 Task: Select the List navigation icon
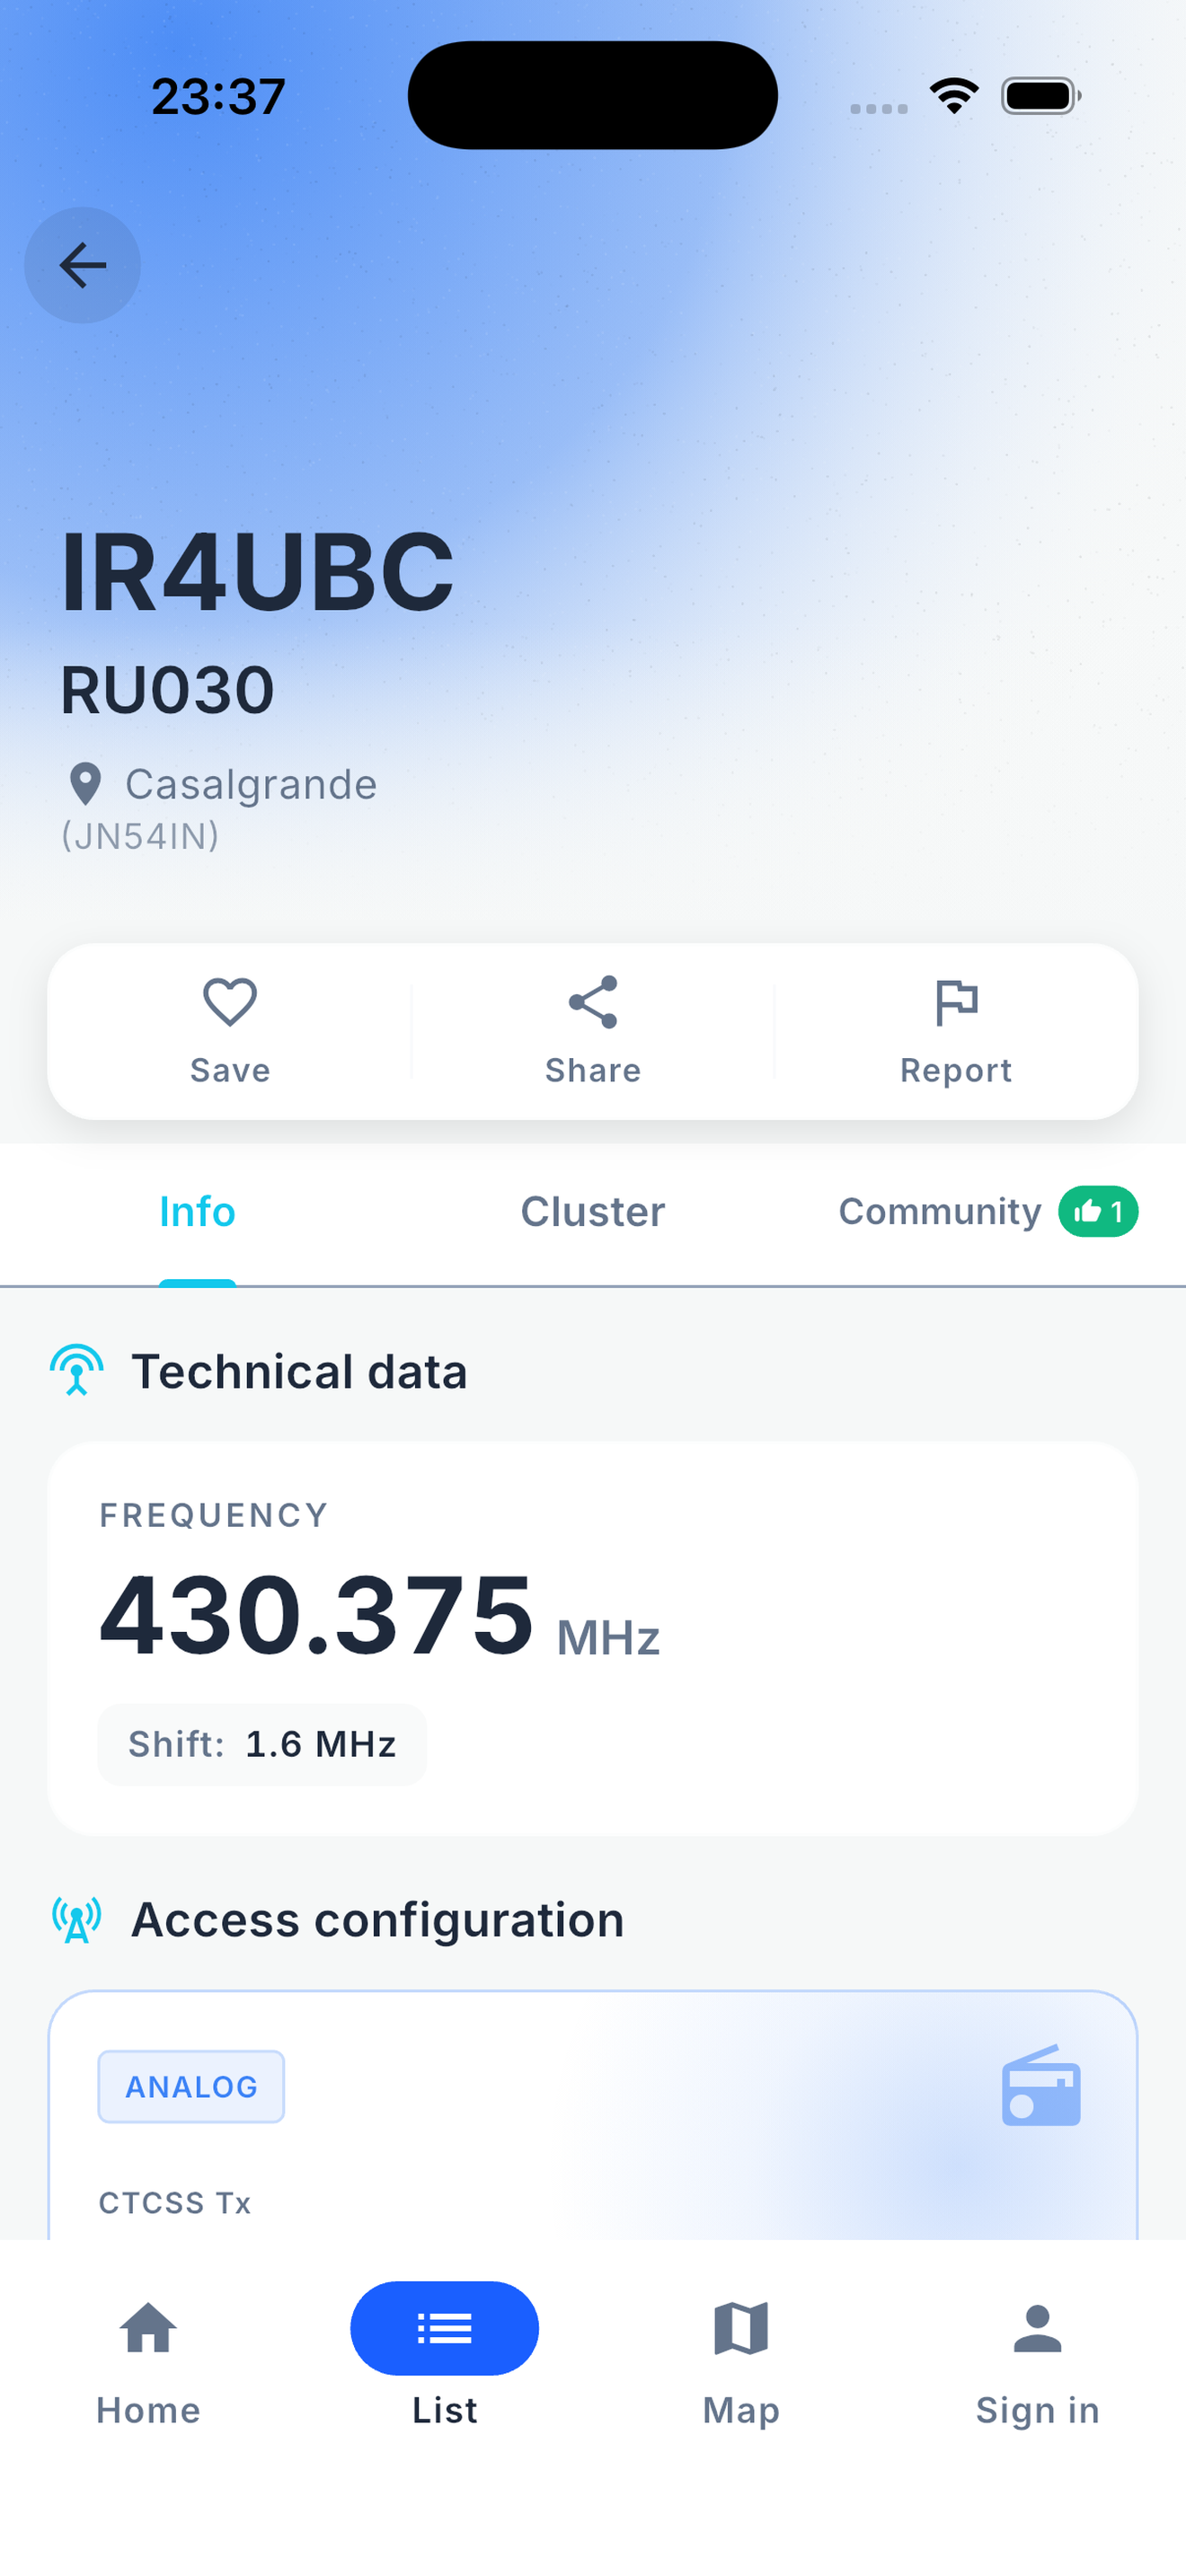[x=444, y=2328]
